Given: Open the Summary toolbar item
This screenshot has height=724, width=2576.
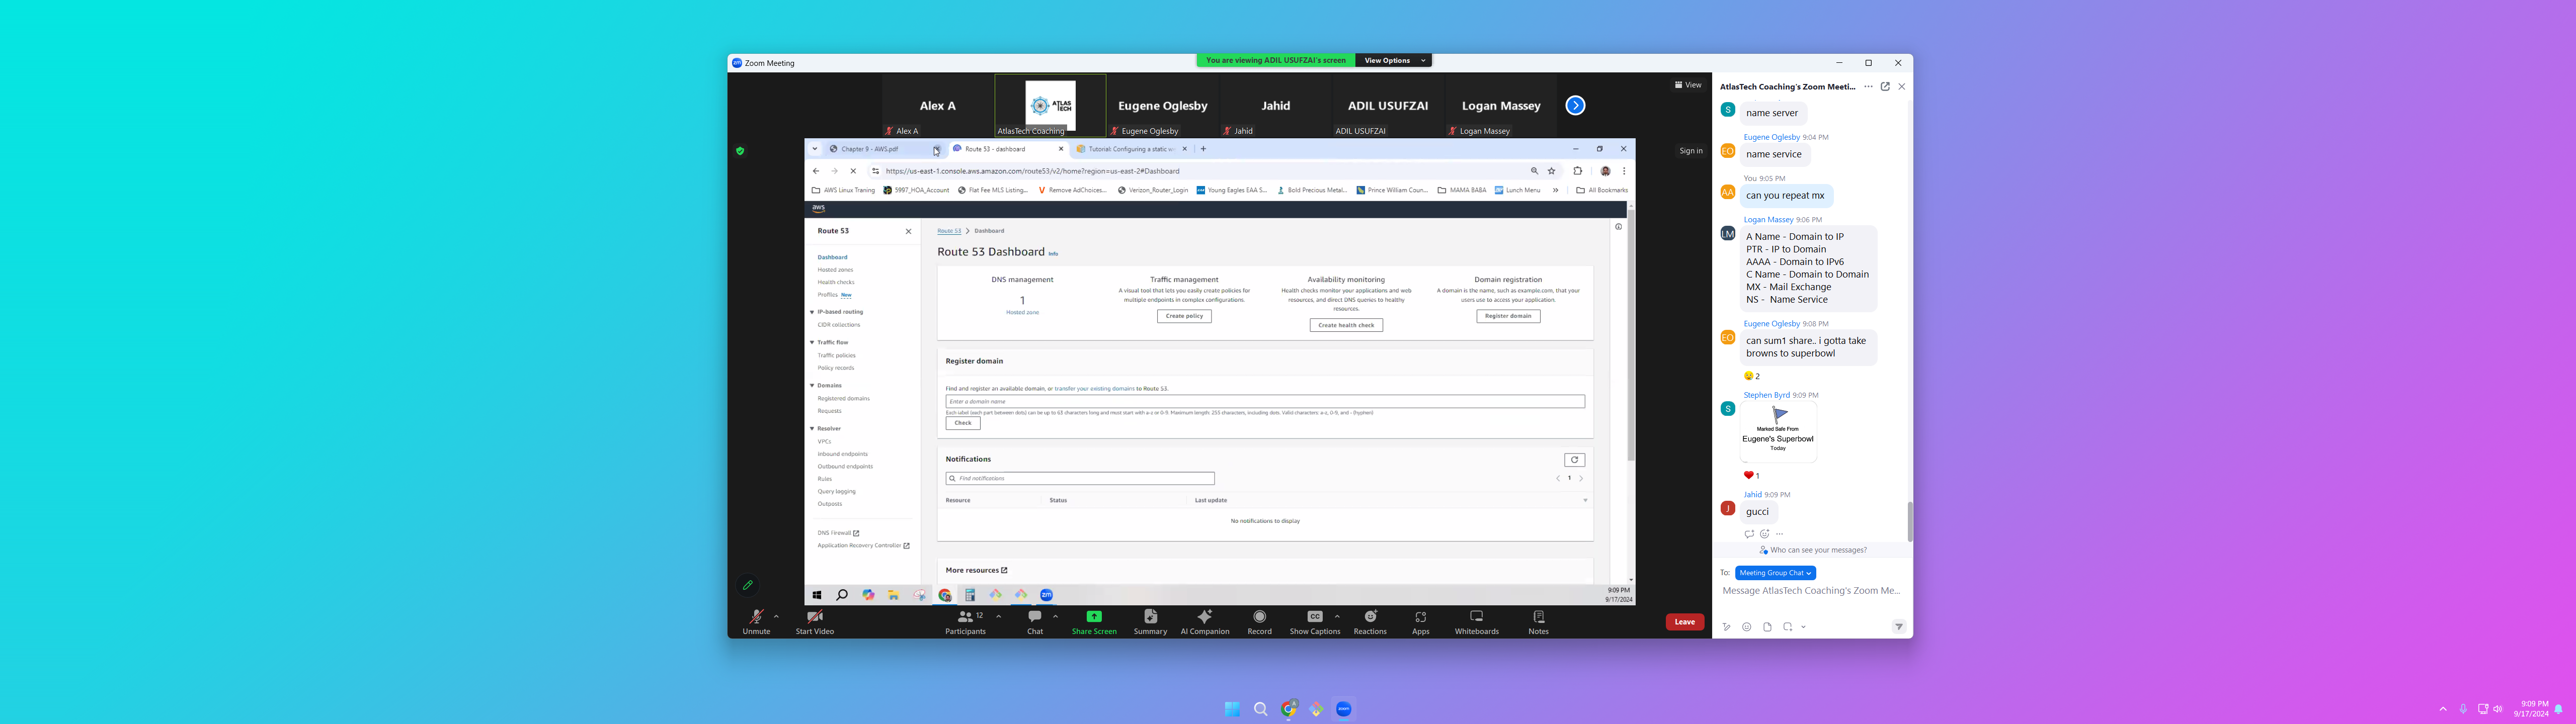Looking at the screenshot, I should (x=1149, y=617).
